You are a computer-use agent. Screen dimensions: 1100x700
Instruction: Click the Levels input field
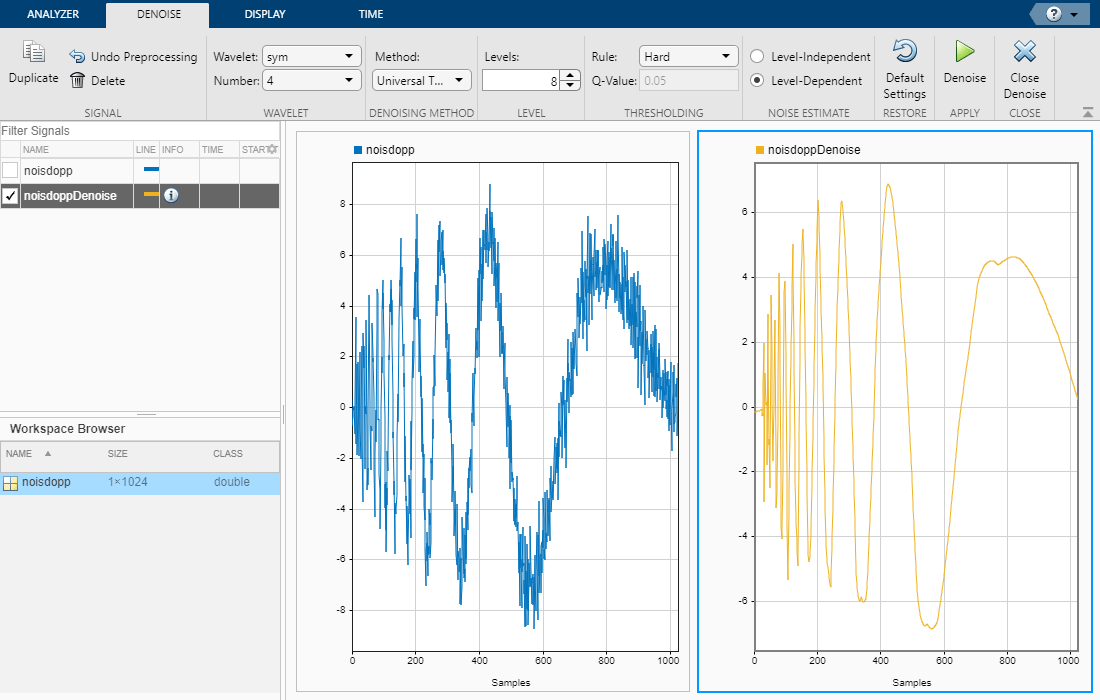(x=520, y=81)
